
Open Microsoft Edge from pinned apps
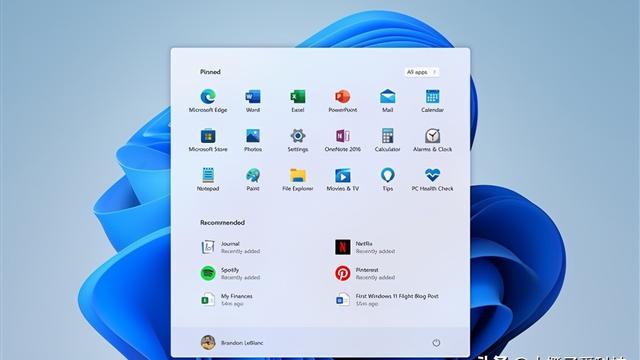click(208, 100)
